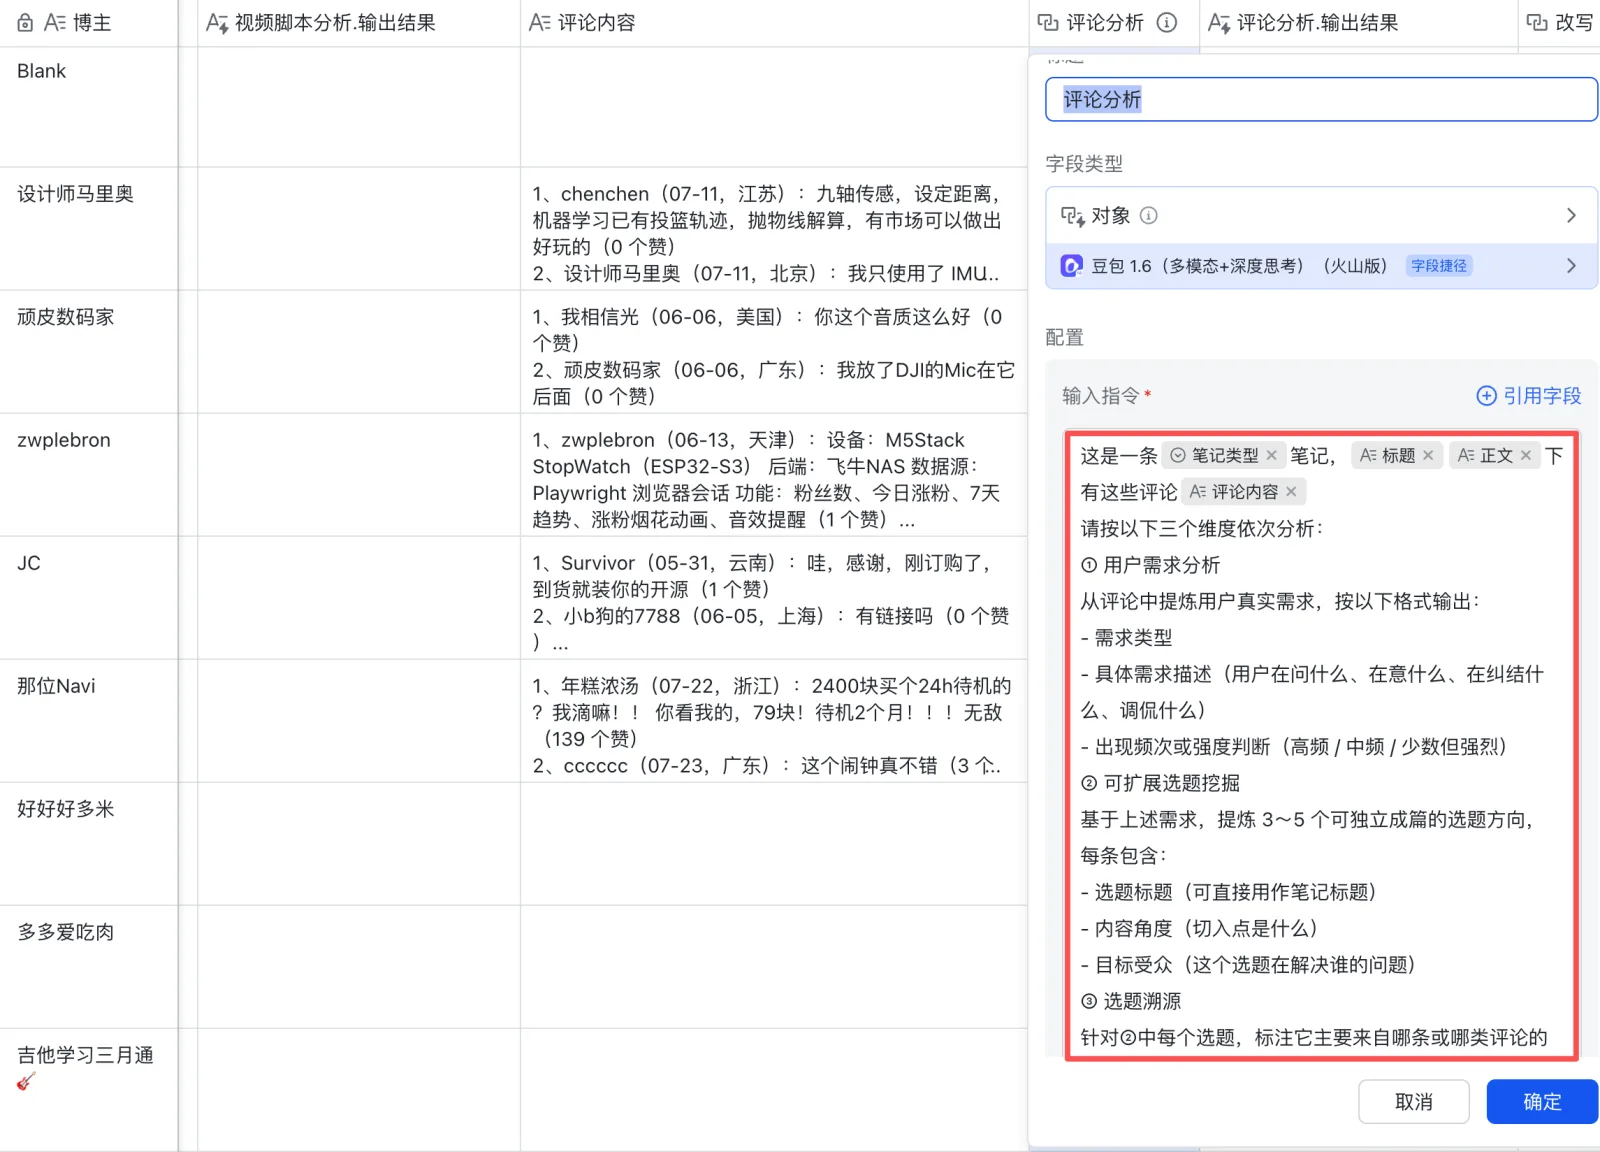Click the 豆包 model logo icon
Image resolution: width=1600 pixels, height=1152 pixels.
point(1071,266)
